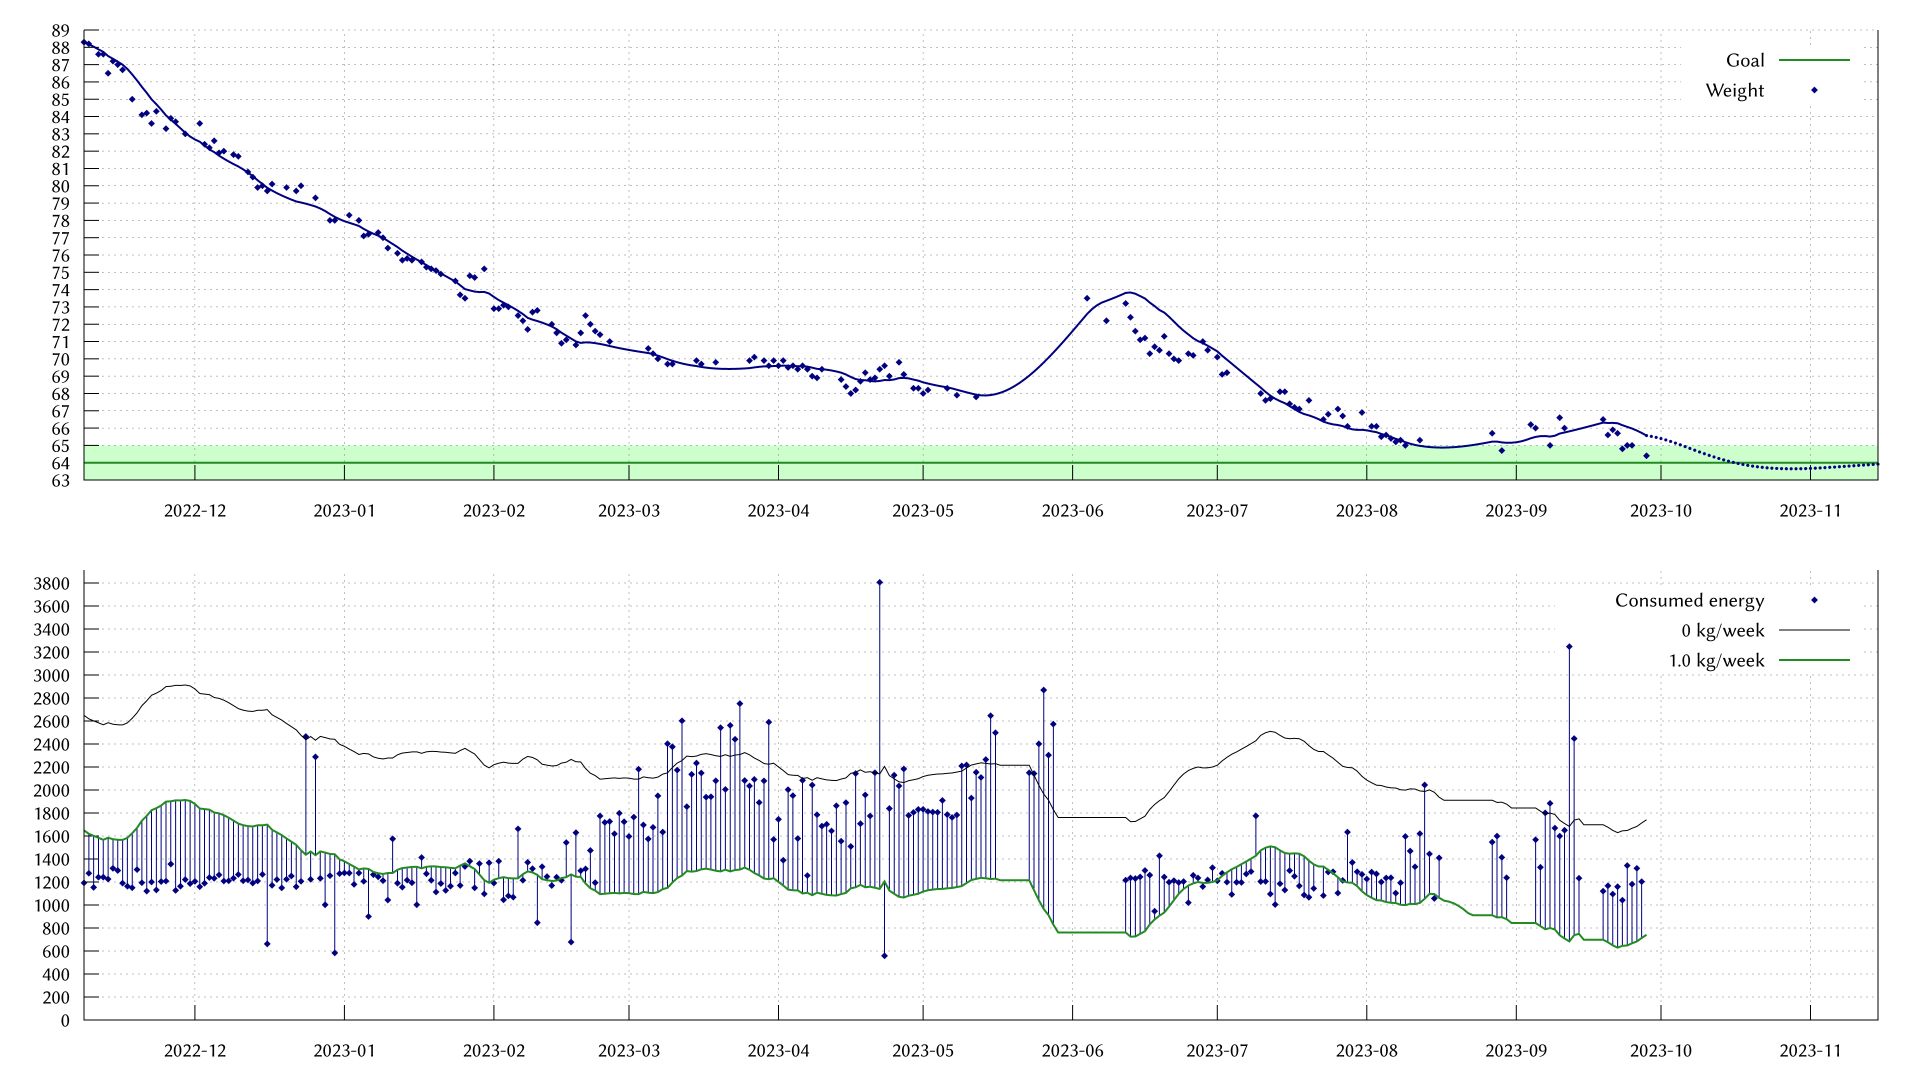Select the 3800 kcal spike data point
1920x1080 pixels.
point(879,582)
